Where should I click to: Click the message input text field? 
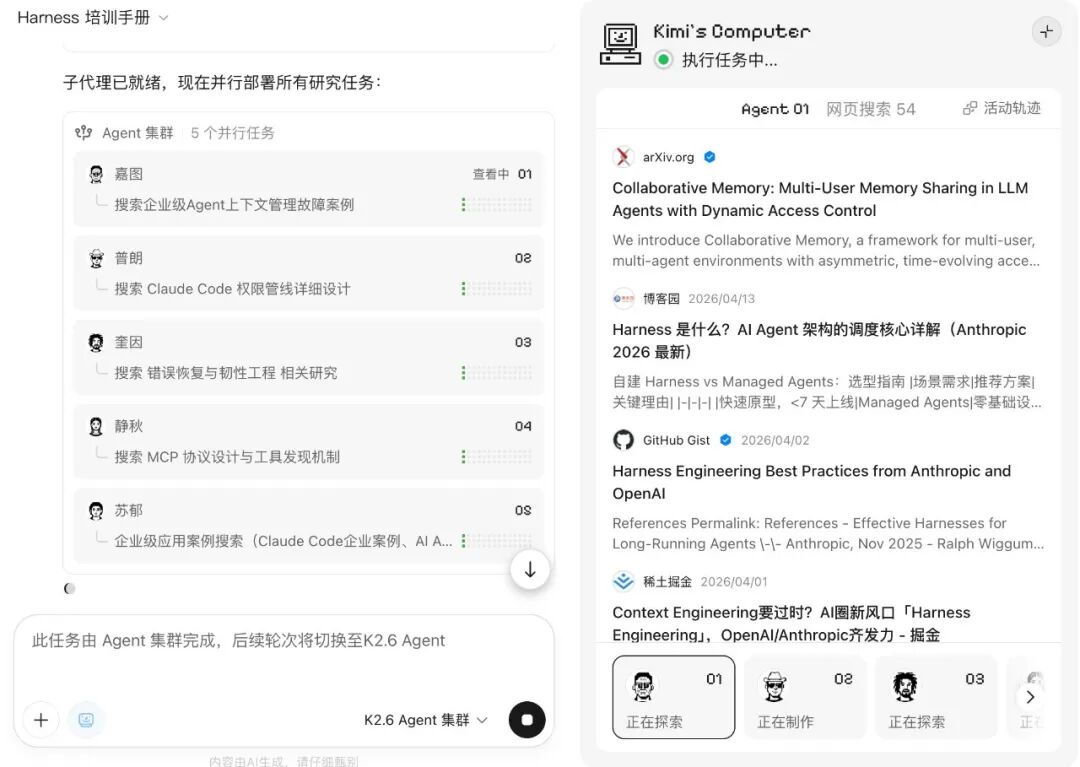coord(283,655)
